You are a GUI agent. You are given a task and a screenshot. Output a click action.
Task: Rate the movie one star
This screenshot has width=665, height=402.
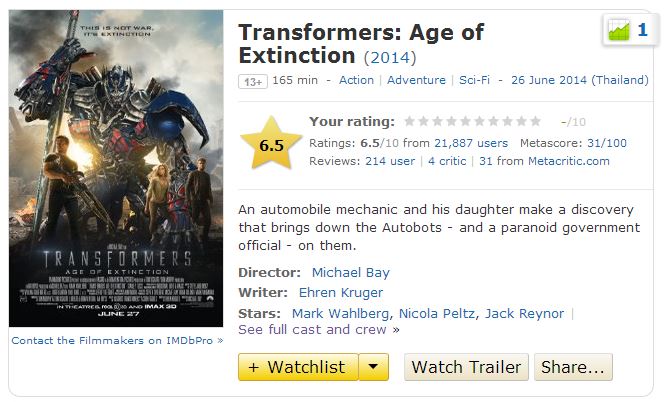click(409, 121)
